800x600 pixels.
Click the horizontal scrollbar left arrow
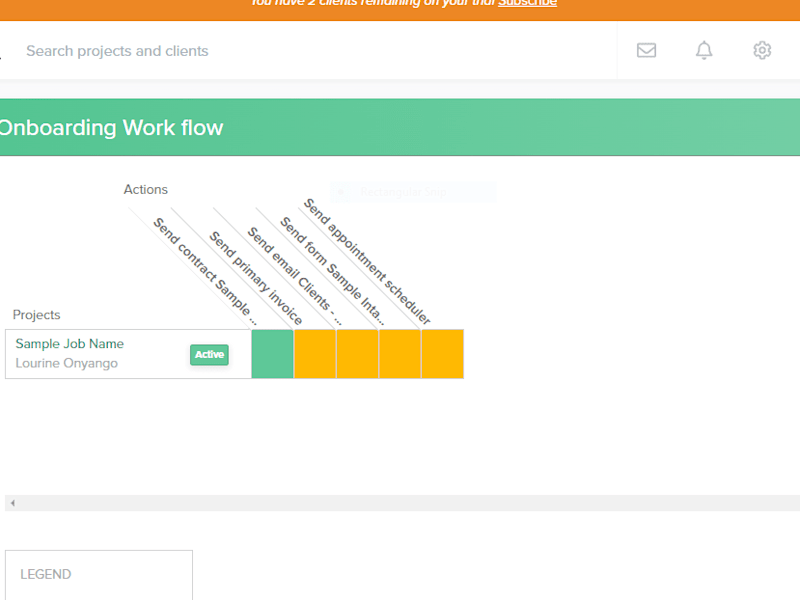(13, 503)
